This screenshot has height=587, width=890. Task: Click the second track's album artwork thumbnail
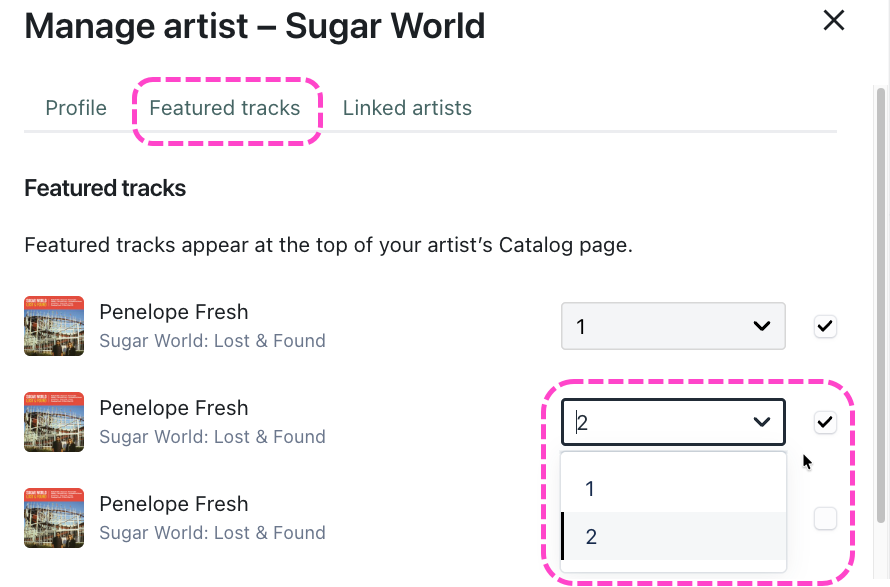(54, 422)
